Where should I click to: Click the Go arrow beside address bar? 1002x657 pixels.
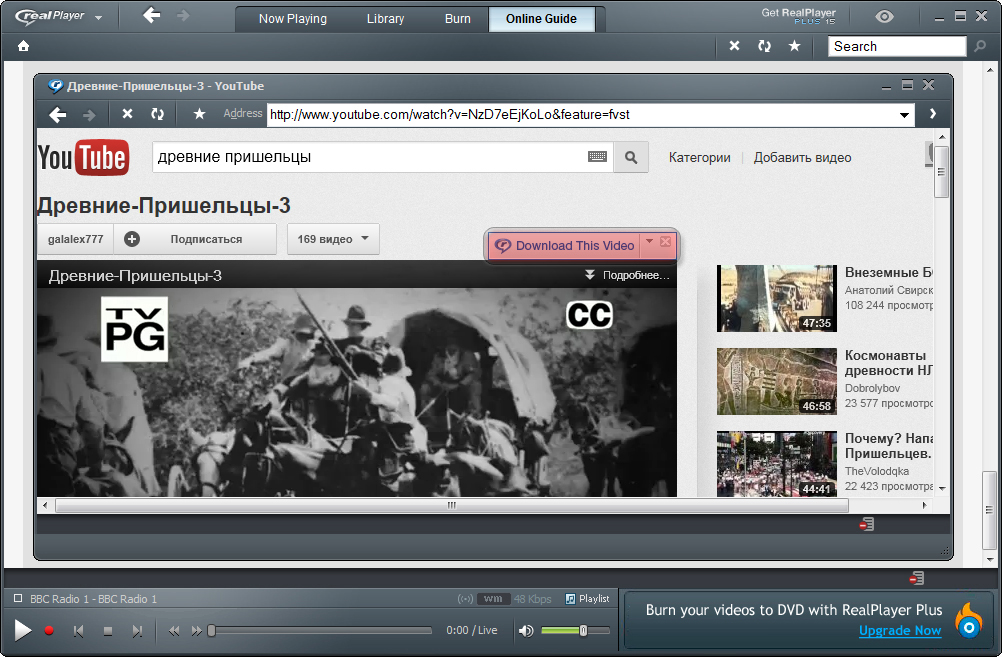tap(933, 114)
